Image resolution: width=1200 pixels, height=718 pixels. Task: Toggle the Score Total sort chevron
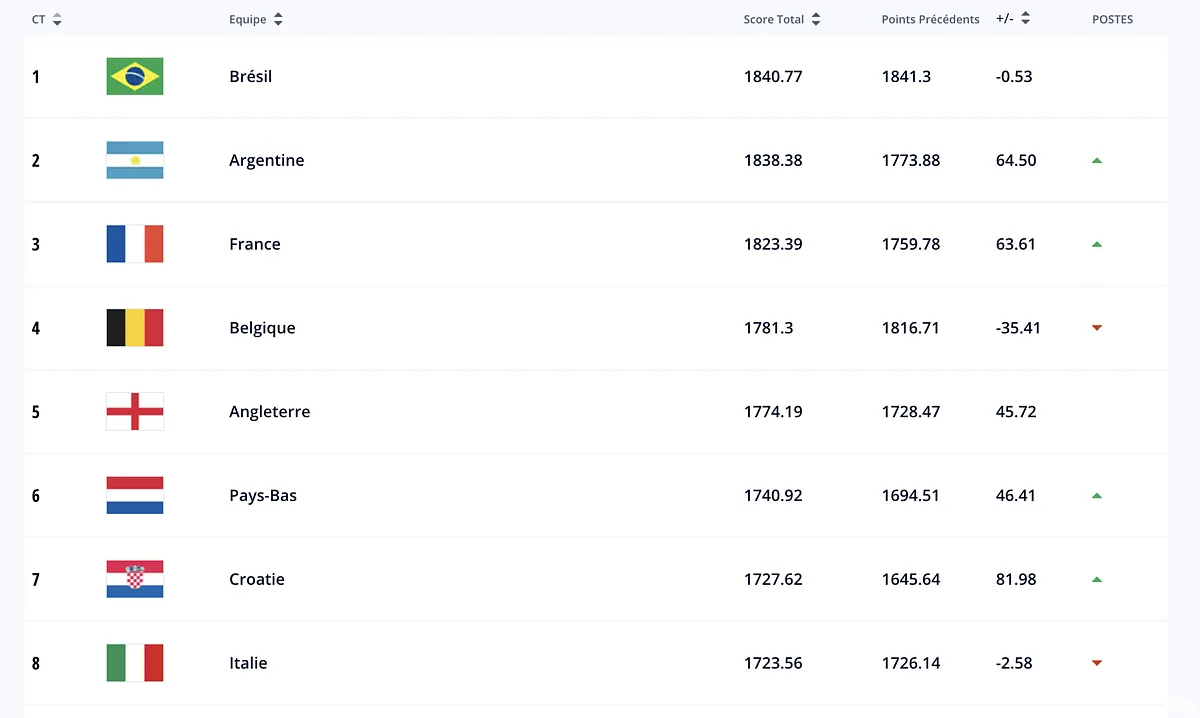816,18
